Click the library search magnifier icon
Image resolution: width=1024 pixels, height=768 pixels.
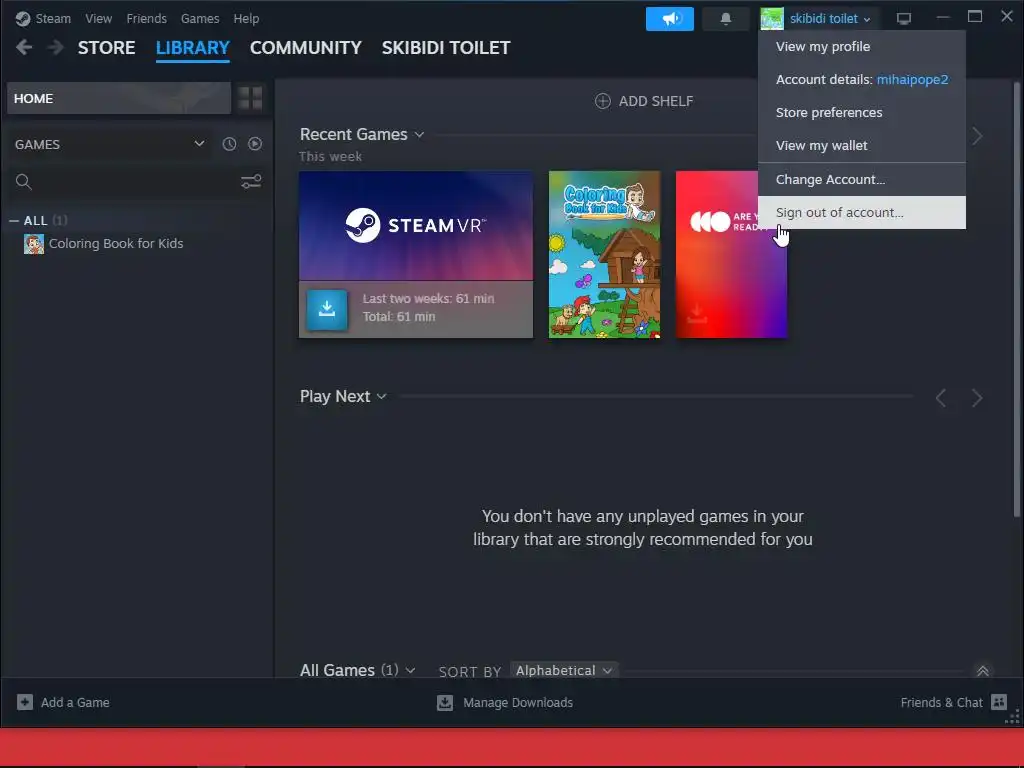click(24, 182)
